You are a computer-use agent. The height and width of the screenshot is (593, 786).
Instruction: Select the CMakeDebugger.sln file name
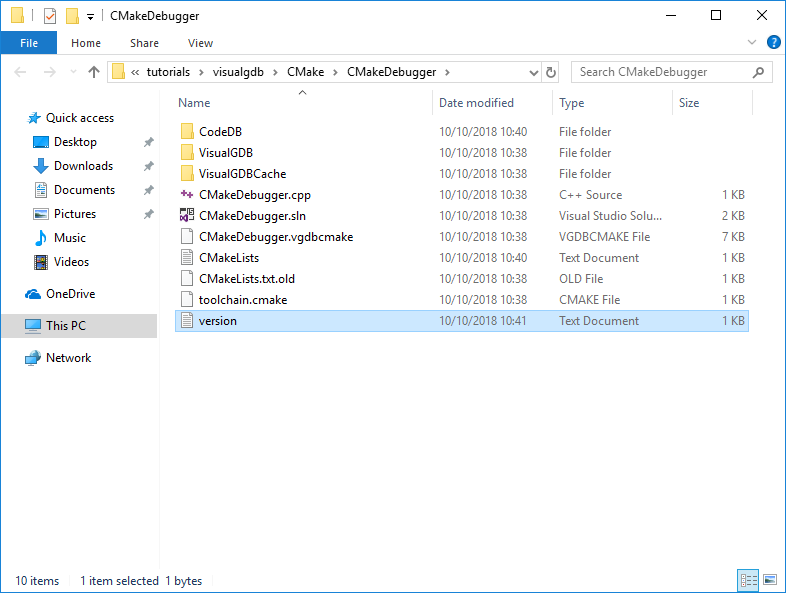[252, 216]
